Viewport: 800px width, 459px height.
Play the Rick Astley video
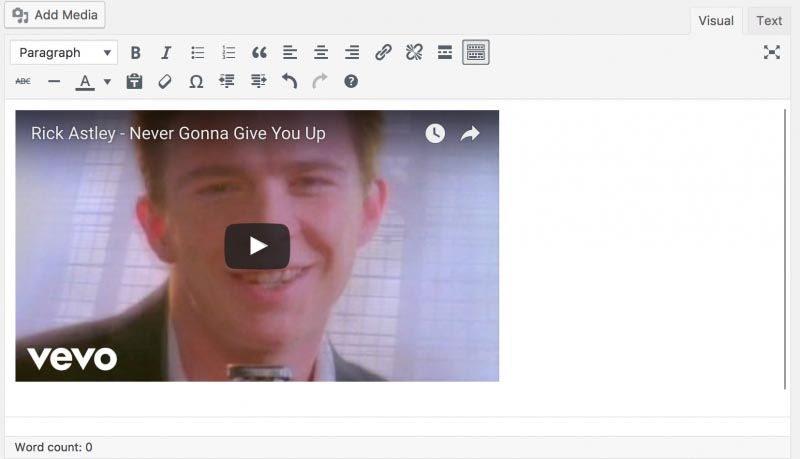coord(257,246)
